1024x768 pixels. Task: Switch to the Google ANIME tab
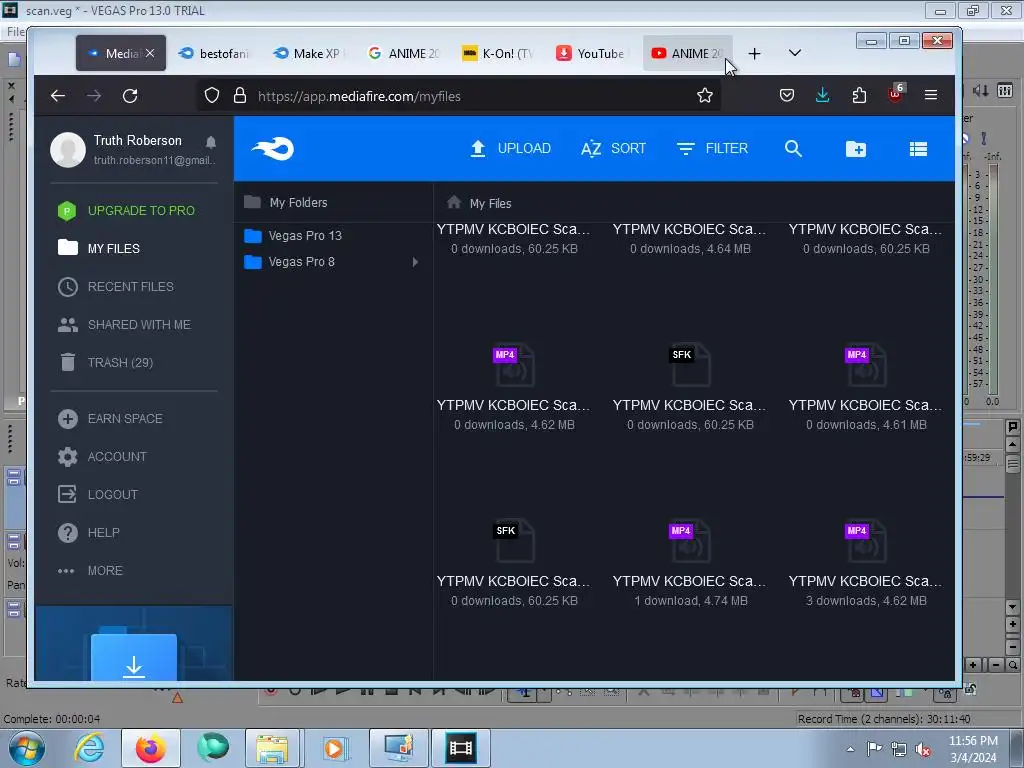pyautogui.click(x=404, y=54)
